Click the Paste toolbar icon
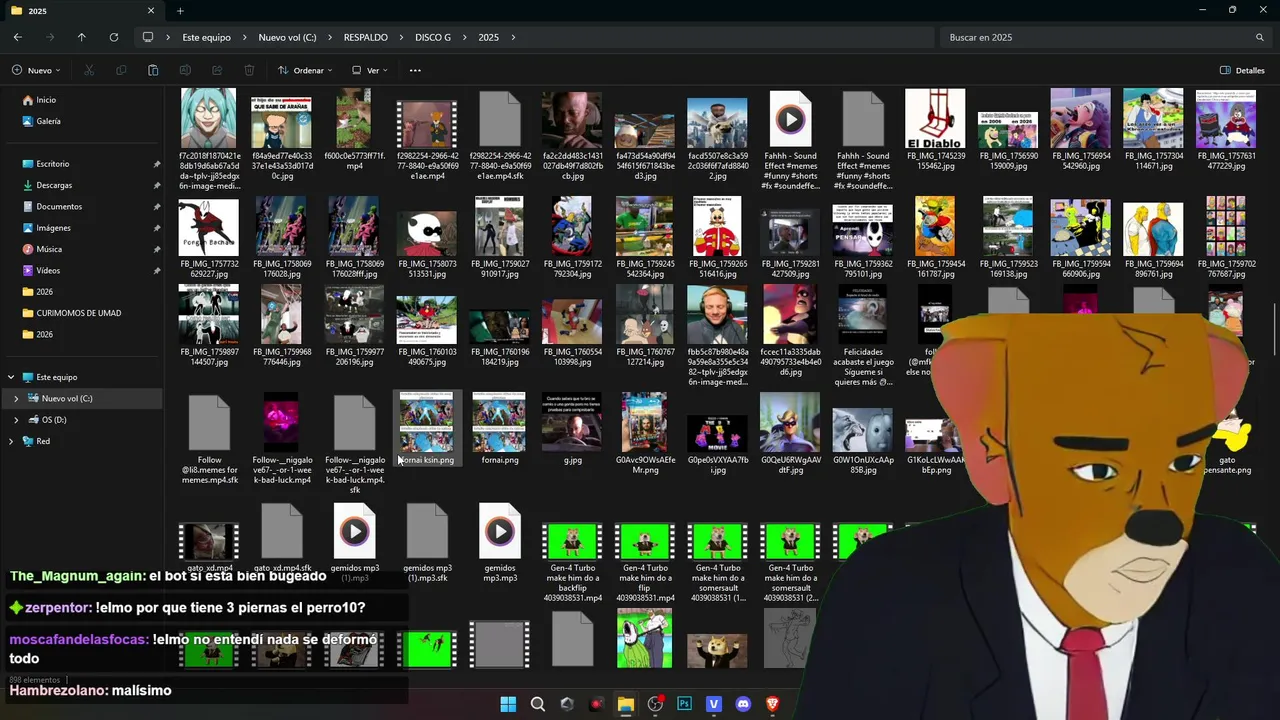1280x720 pixels. [153, 70]
